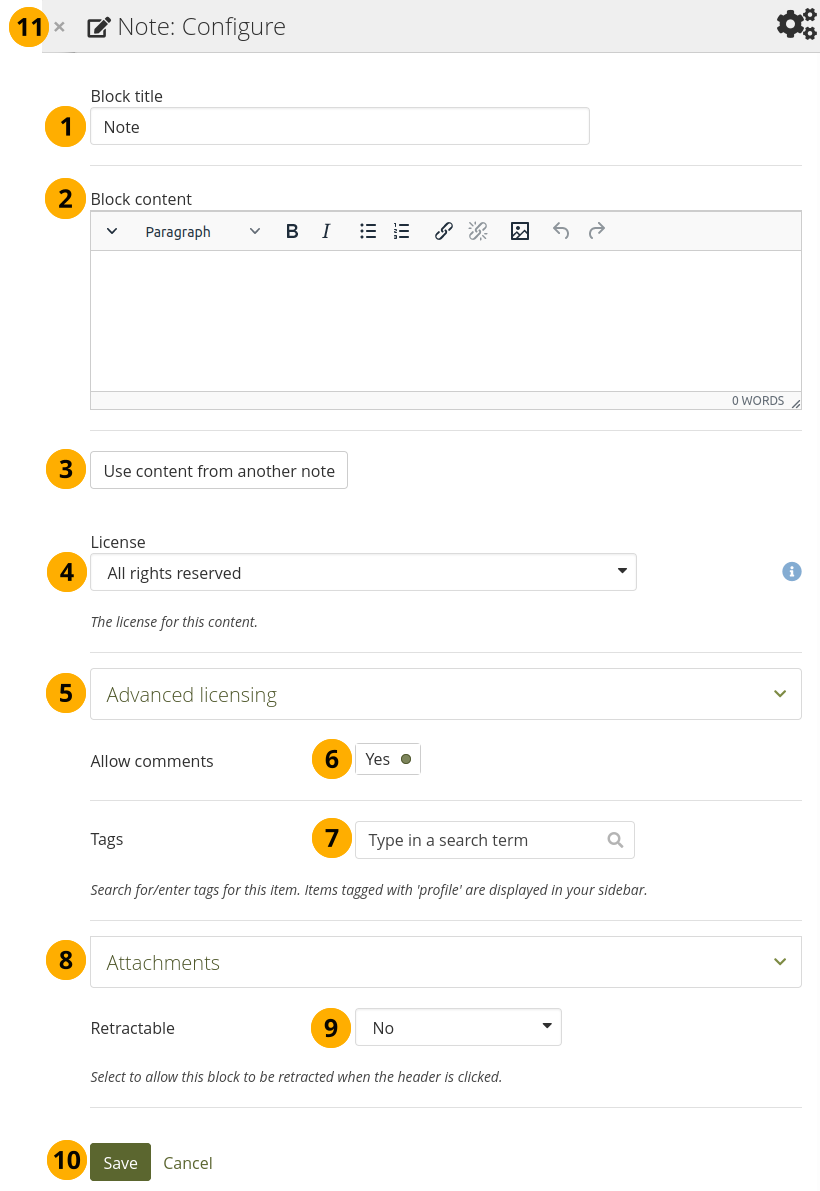Screen dimensions: 820x1191
Task: Open the Retractable dropdown
Action: 458,1028
